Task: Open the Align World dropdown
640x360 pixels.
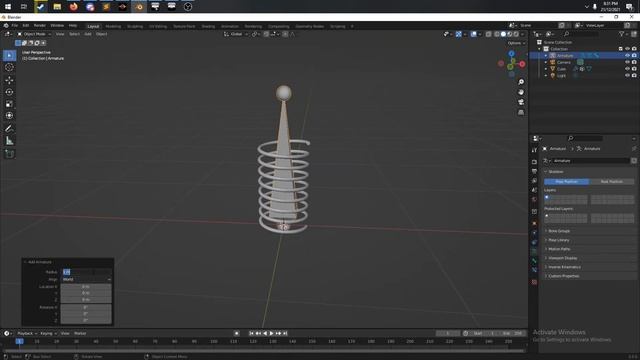Action: [x=86, y=280]
